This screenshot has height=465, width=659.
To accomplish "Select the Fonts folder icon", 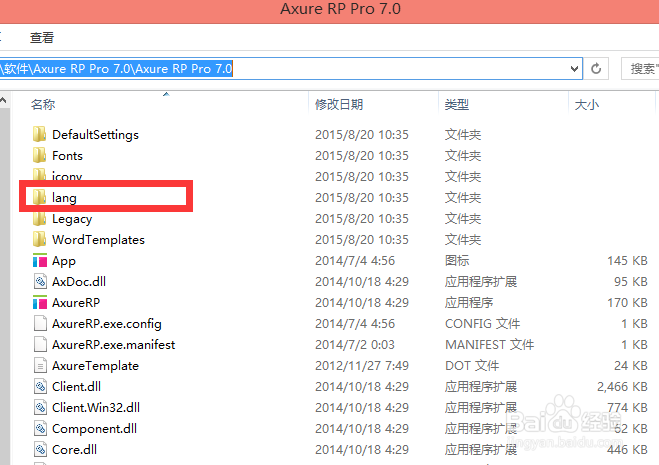I will click(x=40, y=155).
